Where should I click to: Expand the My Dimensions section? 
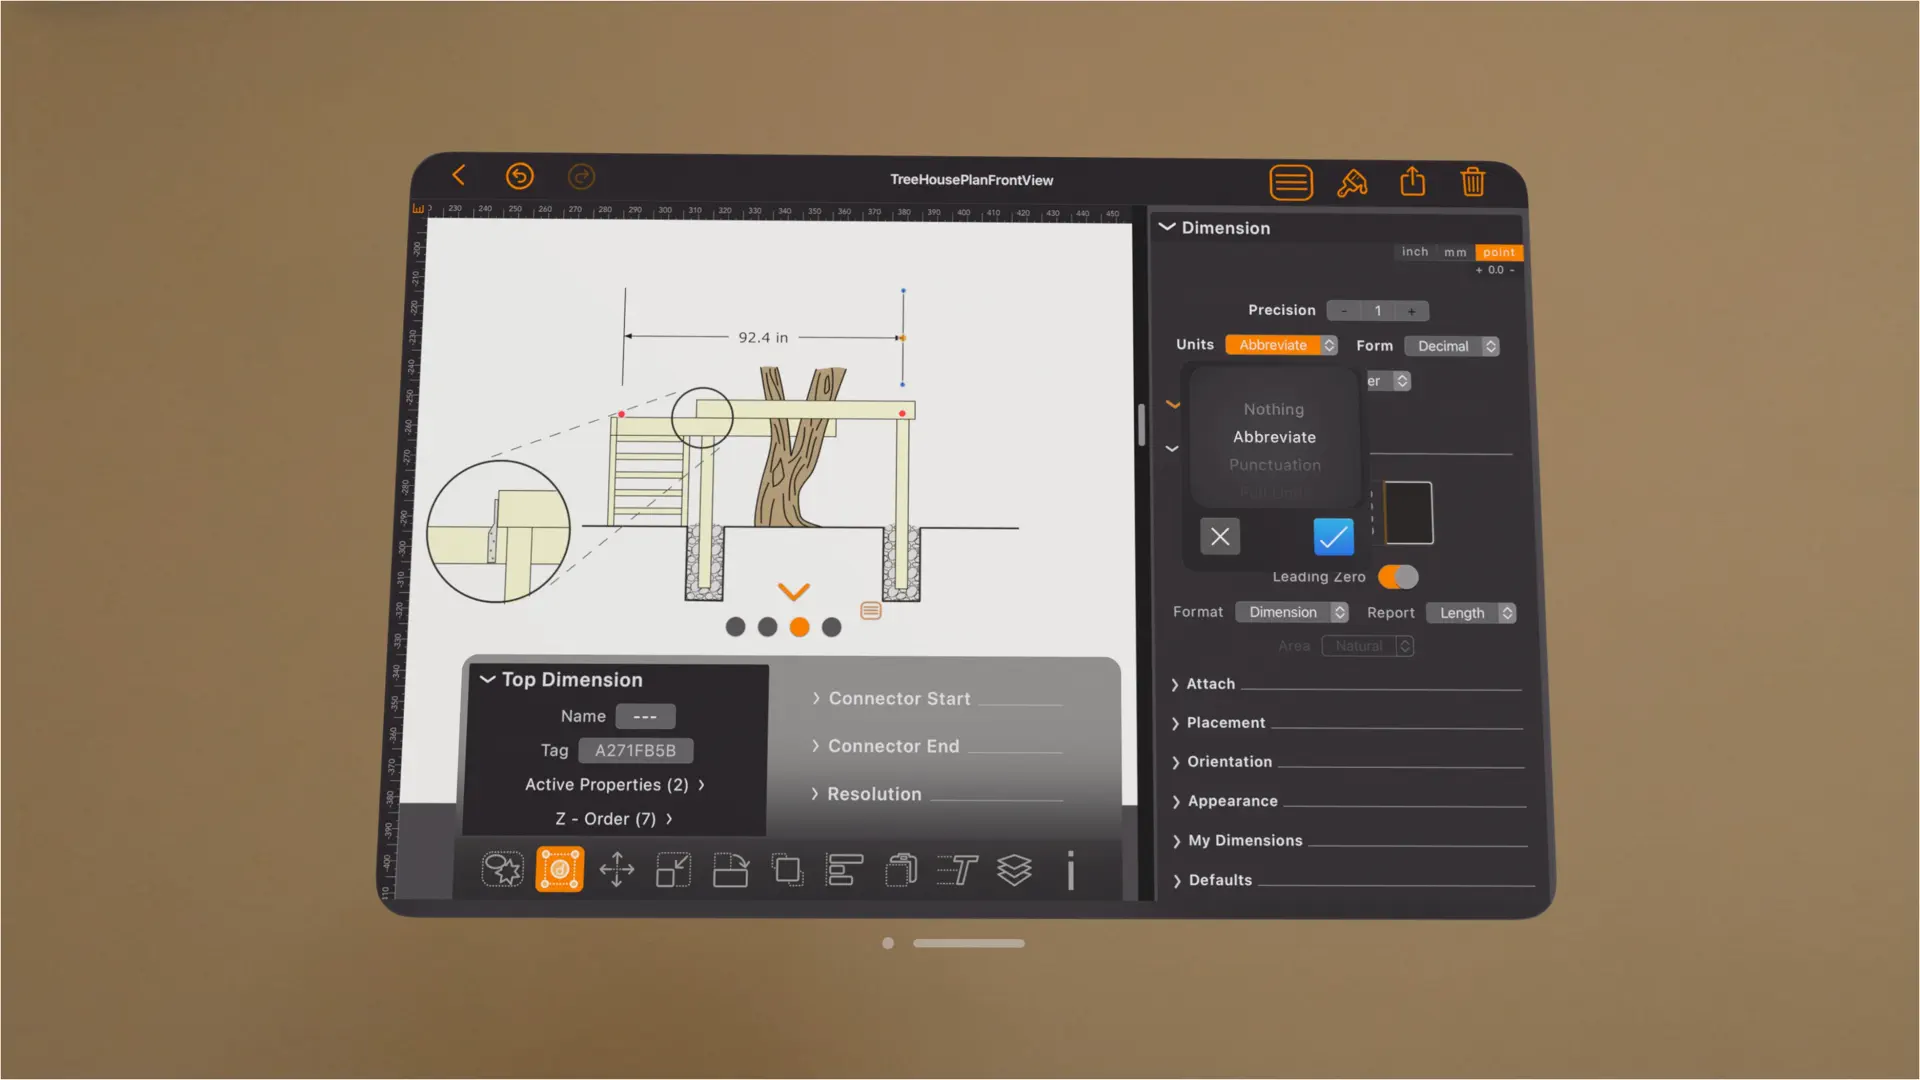pos(1245,840)
